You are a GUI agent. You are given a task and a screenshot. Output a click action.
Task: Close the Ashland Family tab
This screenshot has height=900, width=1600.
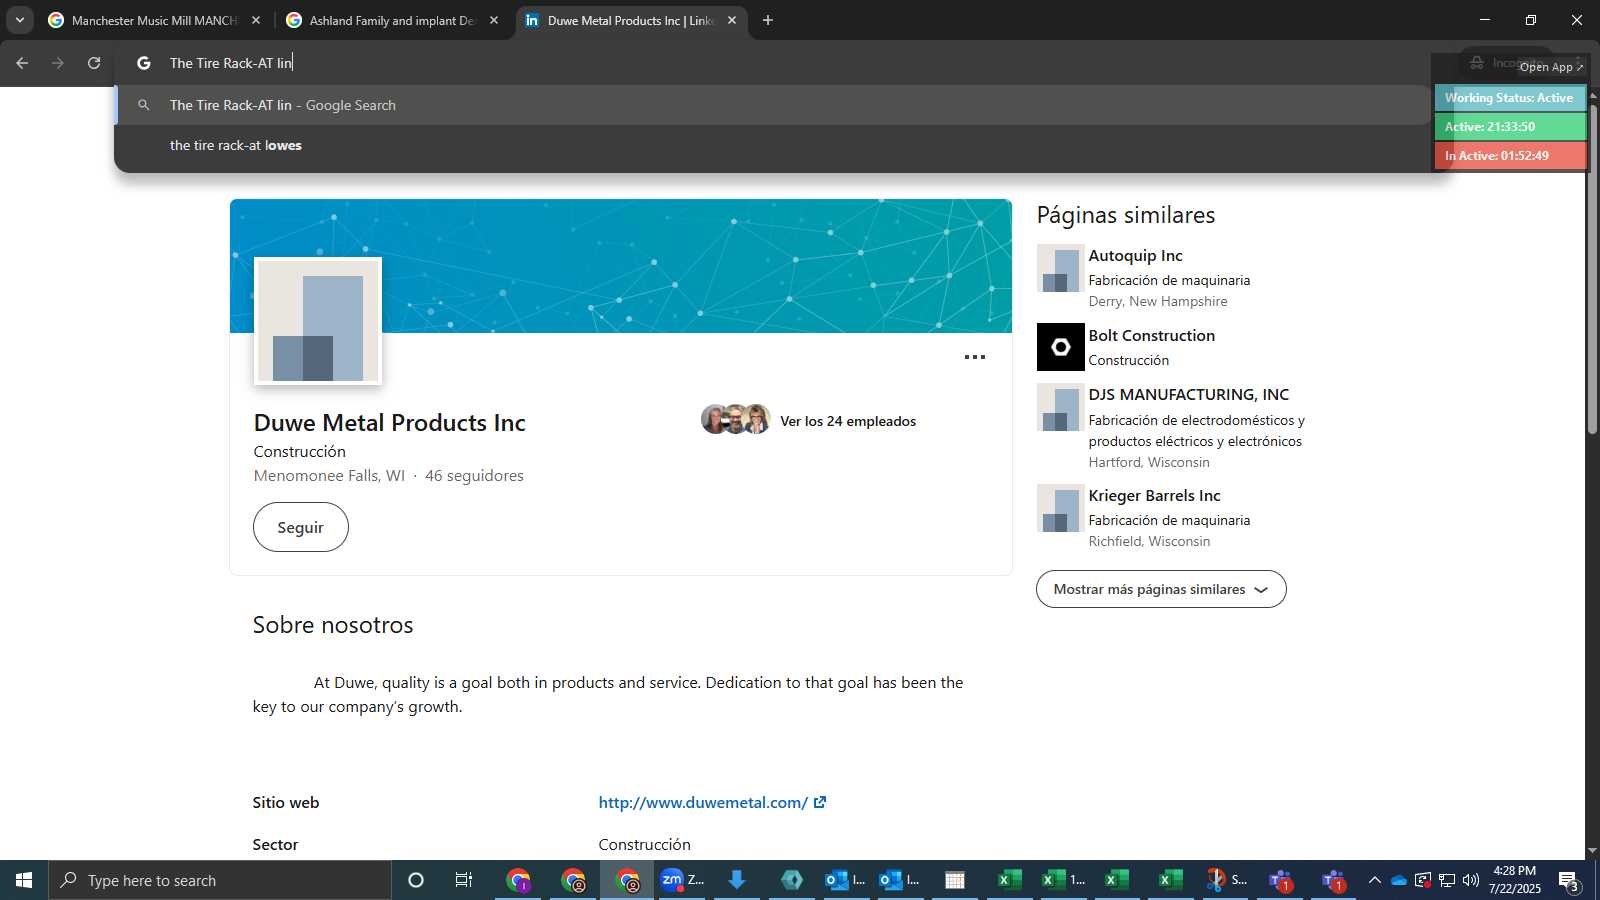click(x=494, y=20)
